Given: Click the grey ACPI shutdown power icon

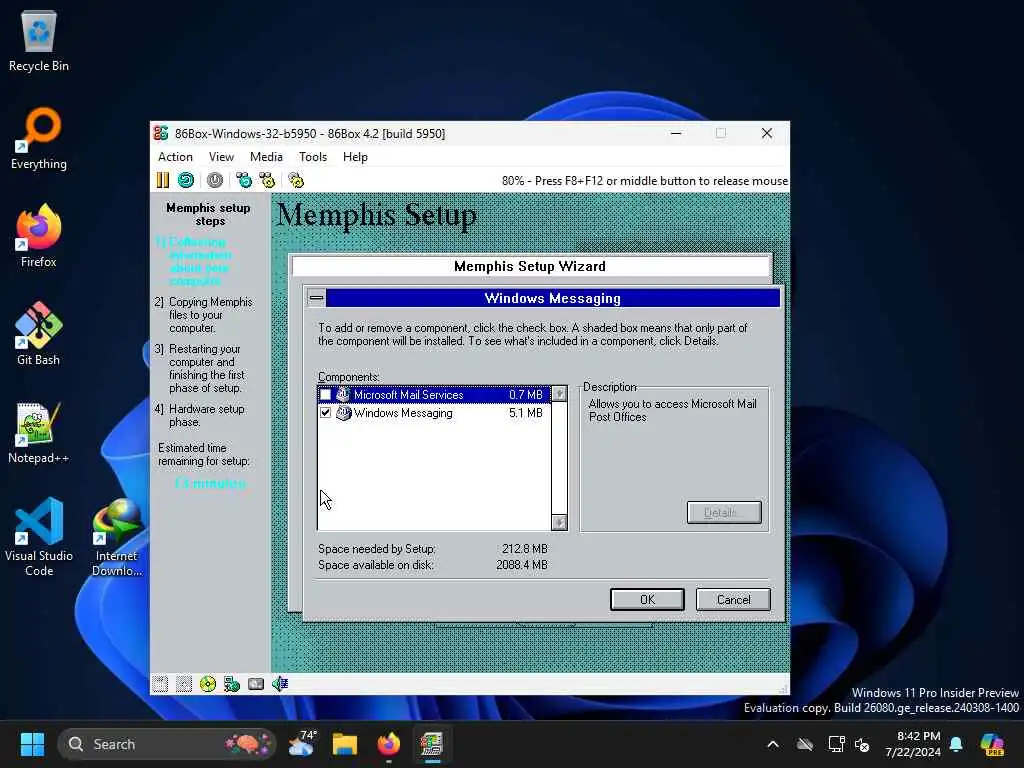Looking at the screenshot, I should click(215, 180).
